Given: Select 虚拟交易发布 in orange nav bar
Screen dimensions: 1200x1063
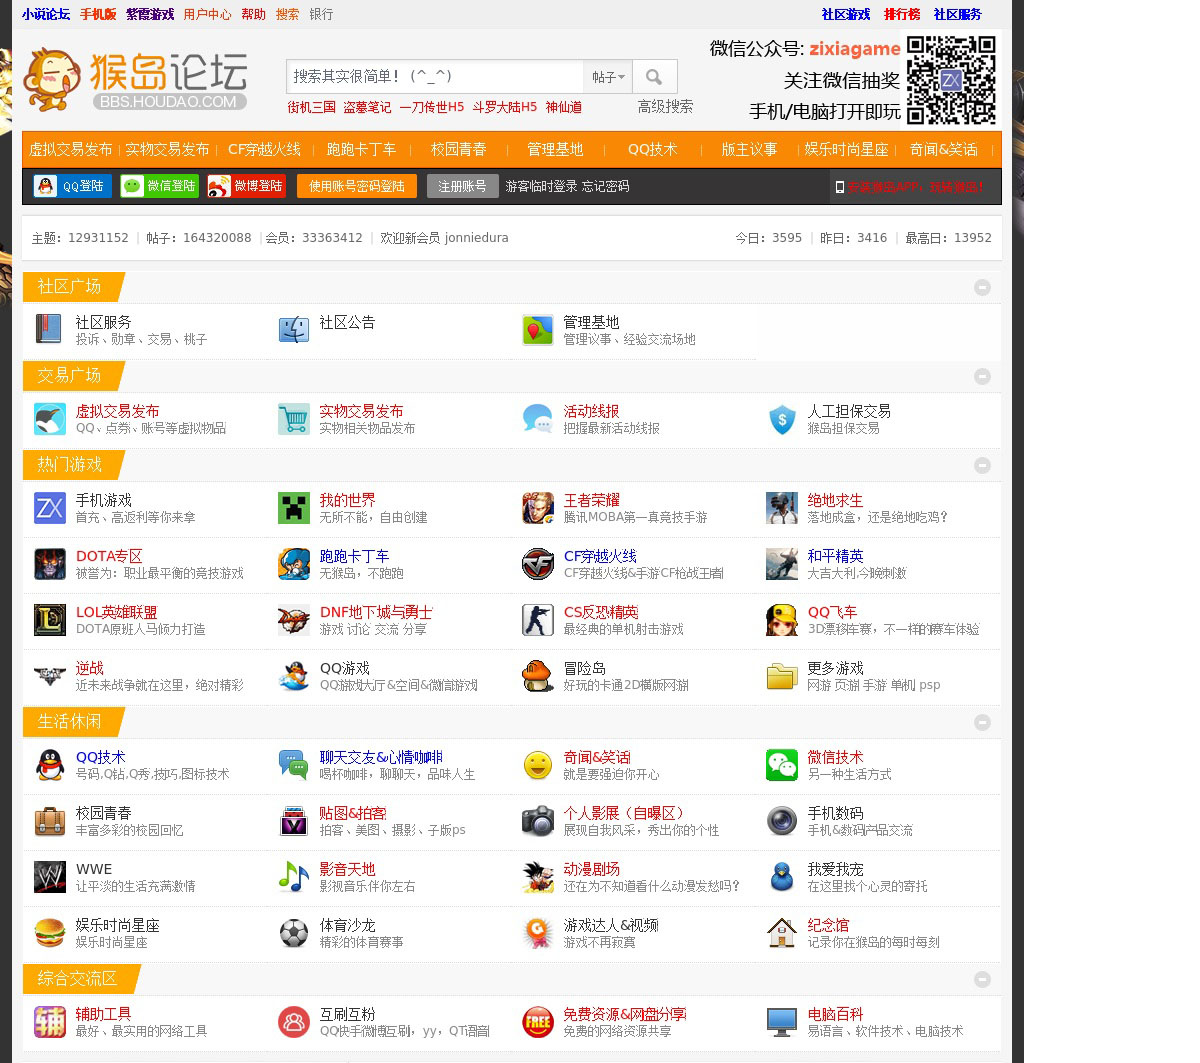Looking at the screenshot, I should click(70, 149).
